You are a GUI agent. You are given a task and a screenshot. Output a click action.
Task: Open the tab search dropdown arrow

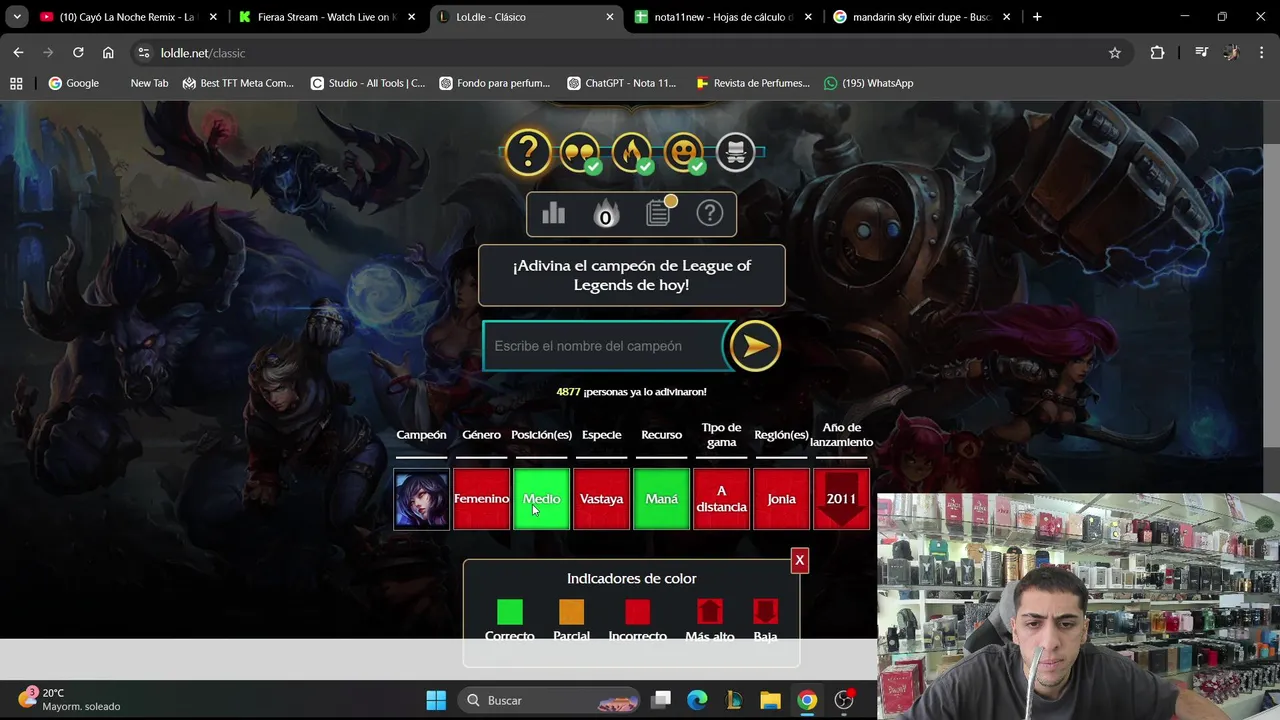coord(17,17)
